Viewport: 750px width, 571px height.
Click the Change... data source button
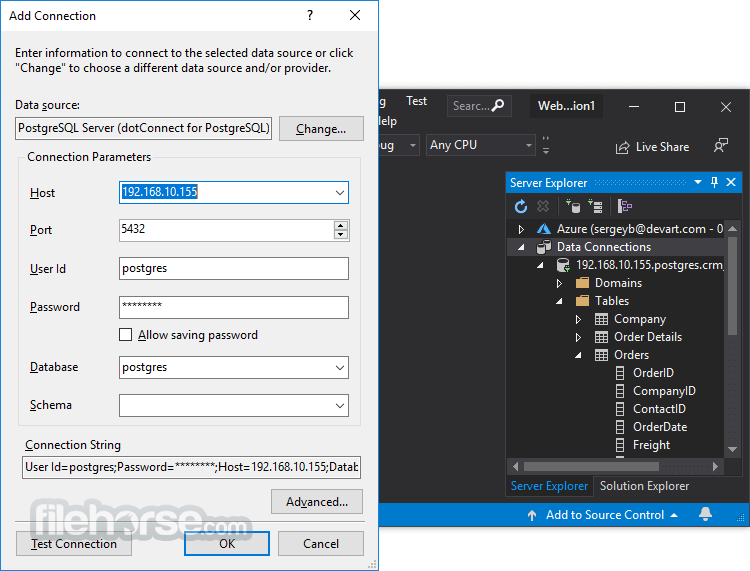pyautogui.click(x=321, y=129)
